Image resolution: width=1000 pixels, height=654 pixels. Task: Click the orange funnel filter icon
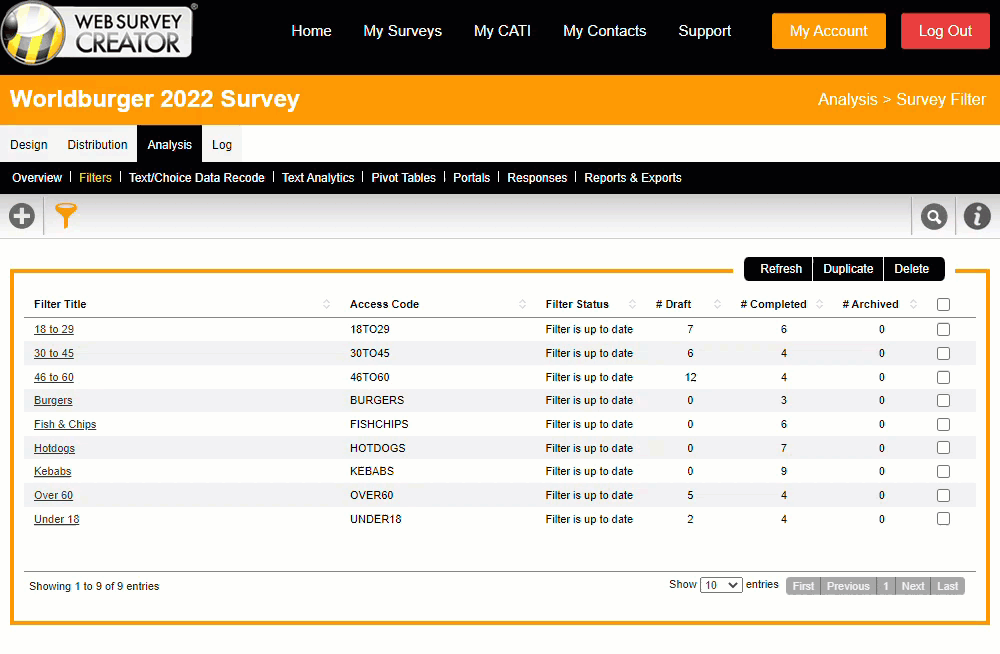pos(66,216)
